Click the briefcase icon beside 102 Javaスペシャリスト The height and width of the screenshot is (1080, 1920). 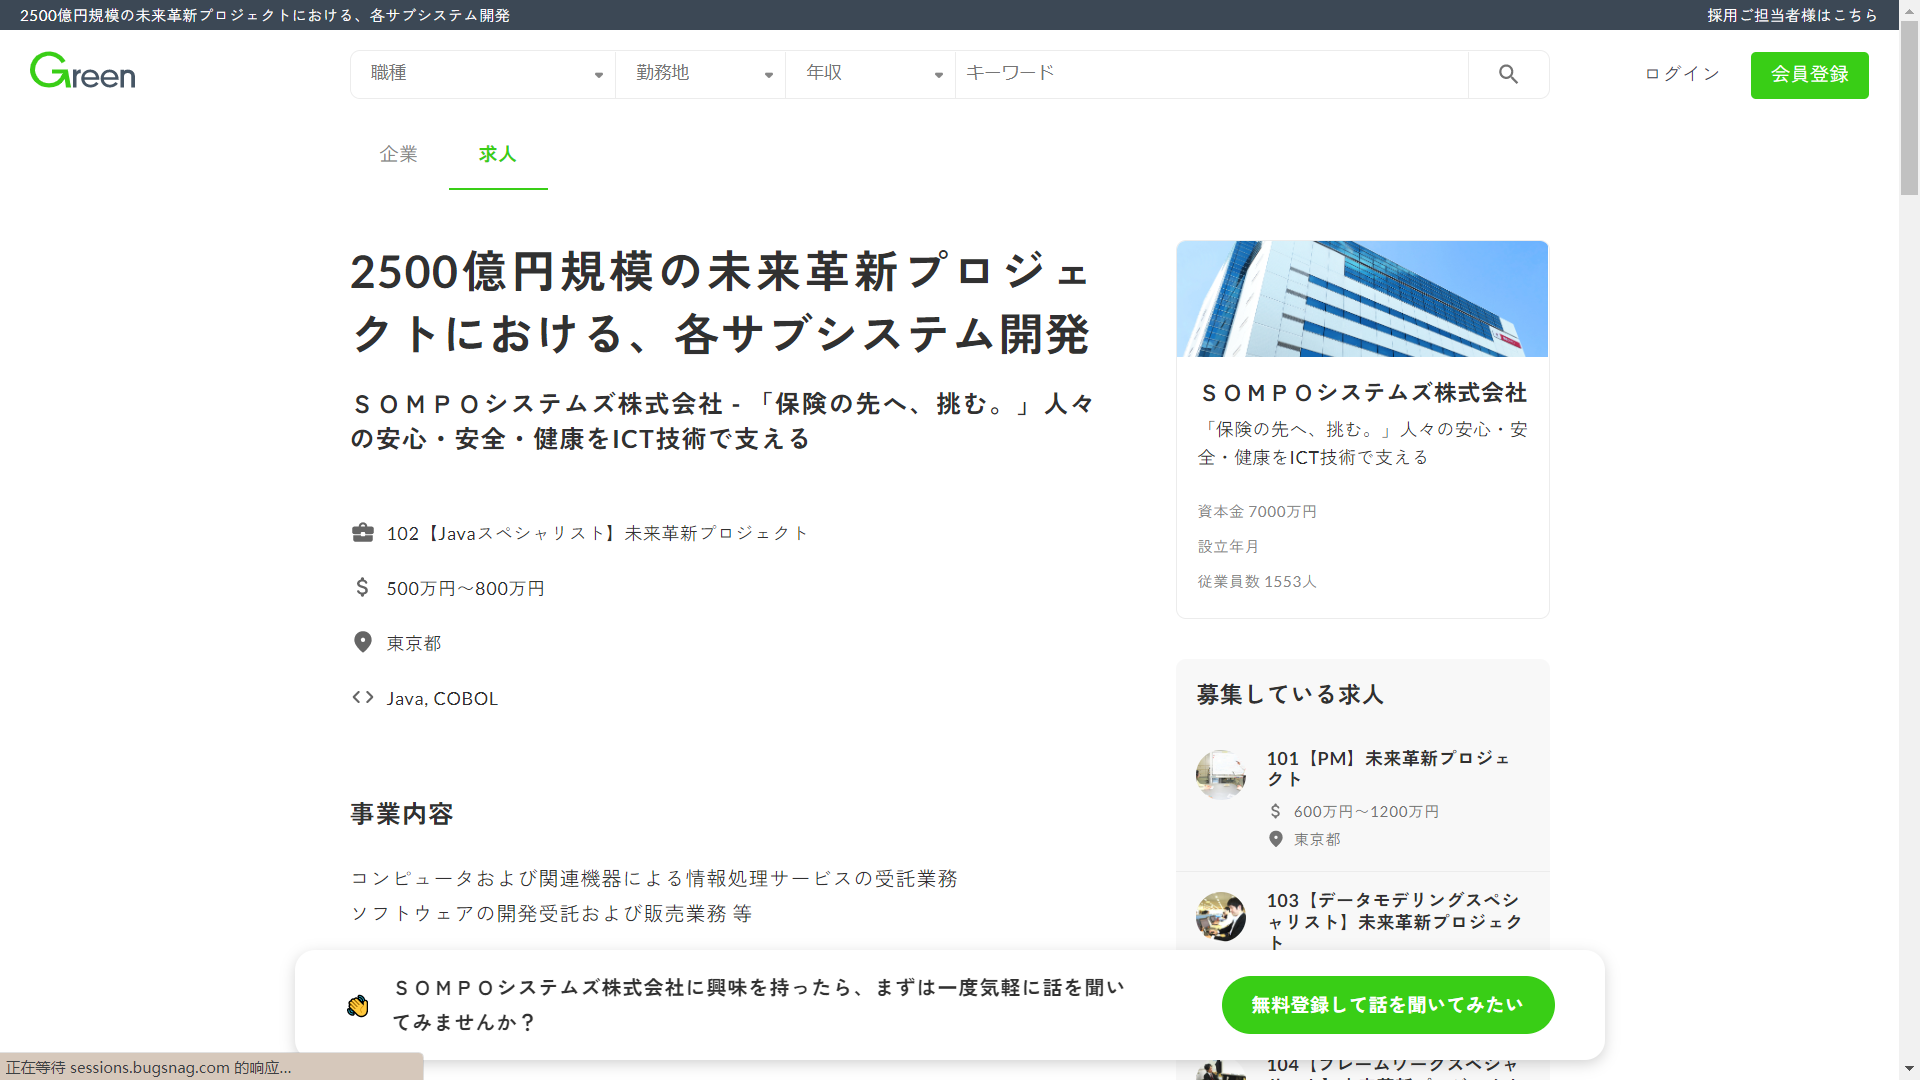point(363,533)
